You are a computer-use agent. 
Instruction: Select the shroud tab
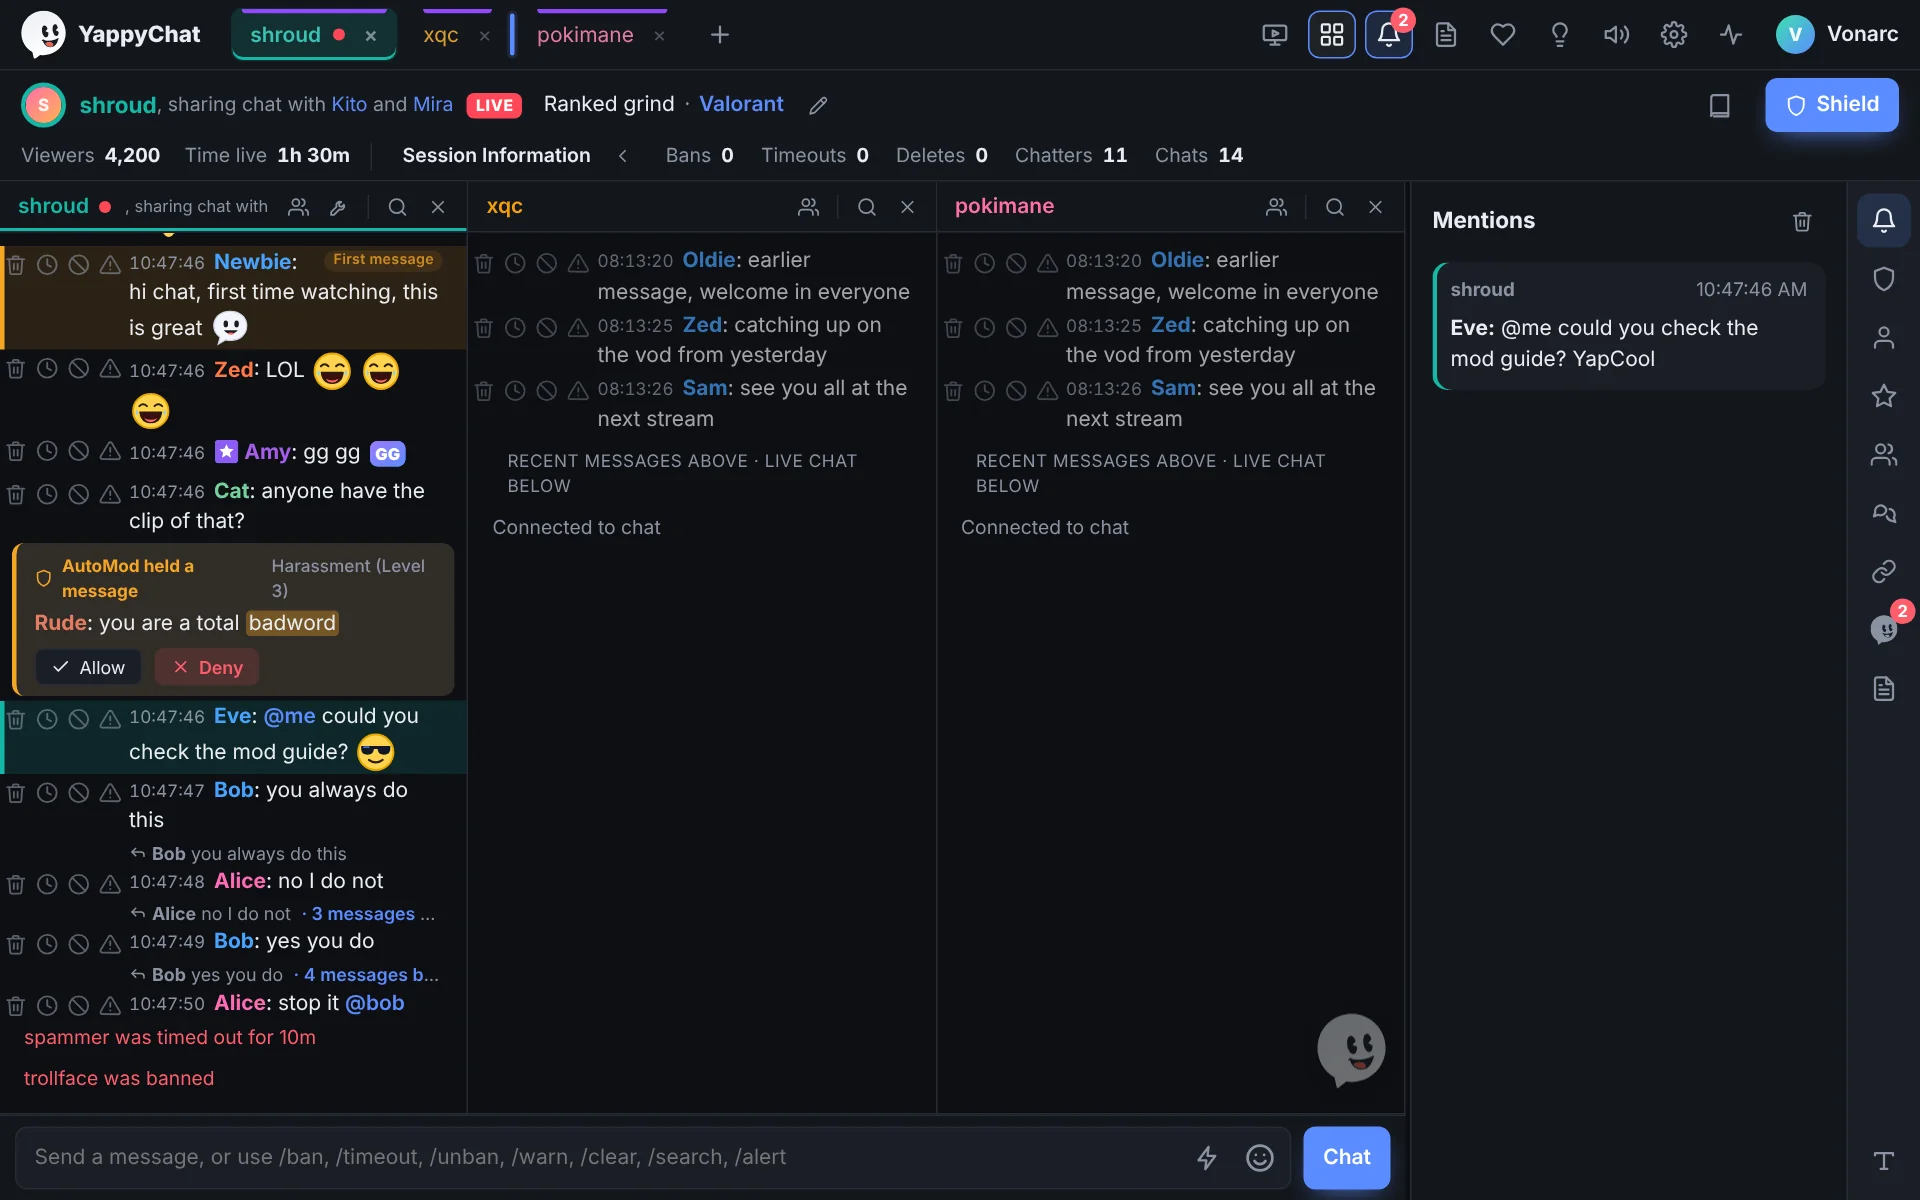285,35
